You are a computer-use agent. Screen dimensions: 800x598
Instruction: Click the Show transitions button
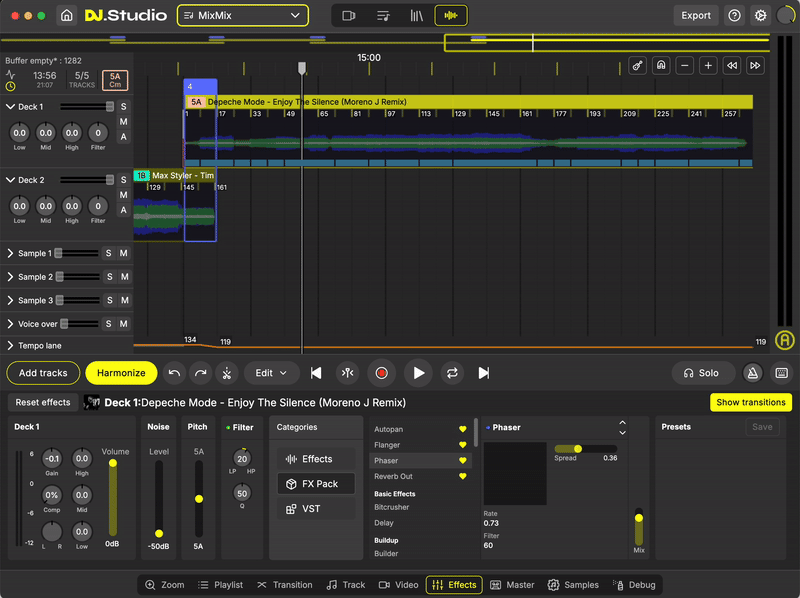750,402
